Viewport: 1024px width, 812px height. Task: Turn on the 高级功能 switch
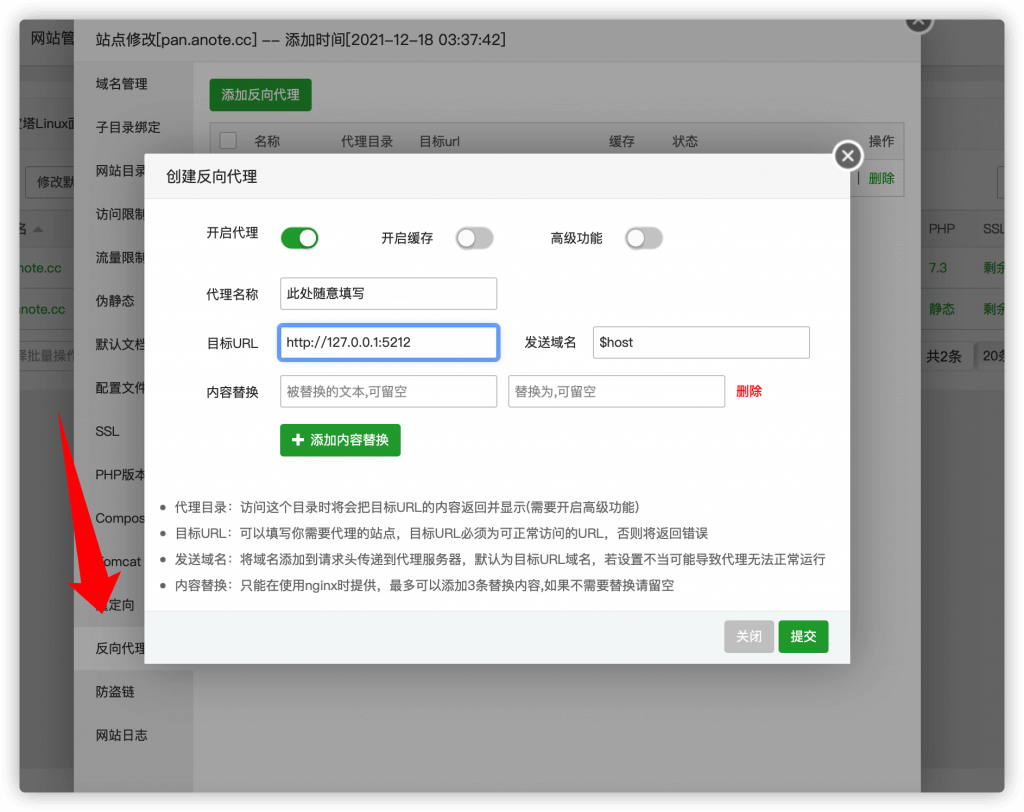click(644, 238)
